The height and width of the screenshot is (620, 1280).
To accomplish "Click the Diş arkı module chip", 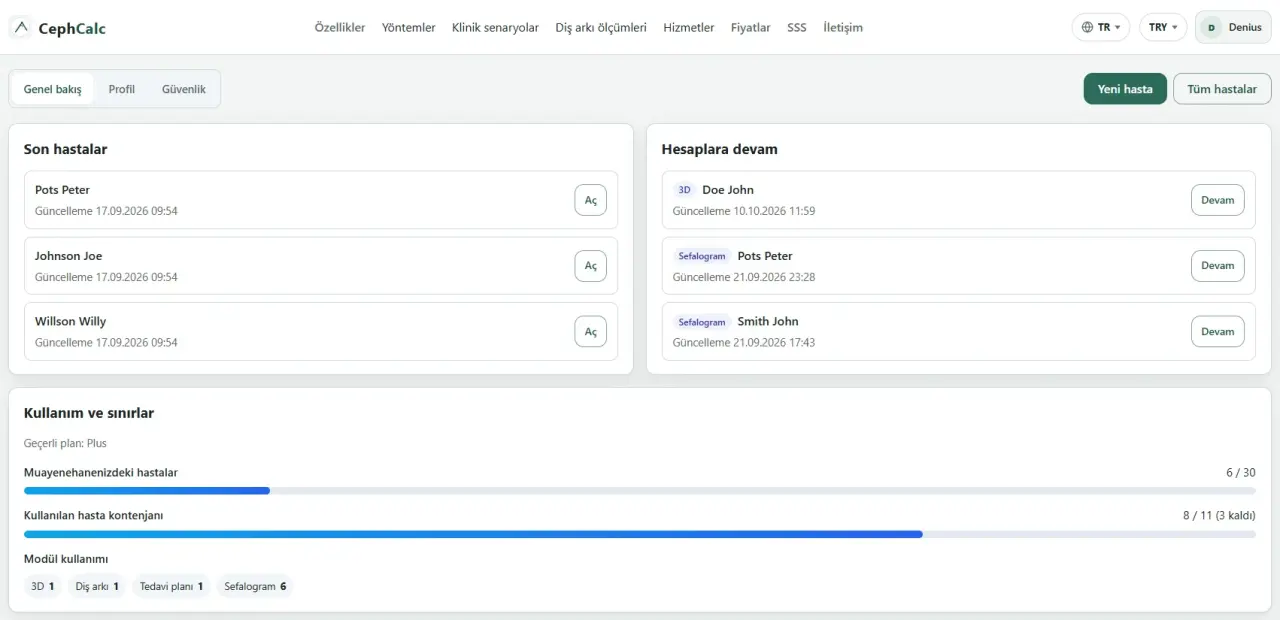I will coord(97,587).
